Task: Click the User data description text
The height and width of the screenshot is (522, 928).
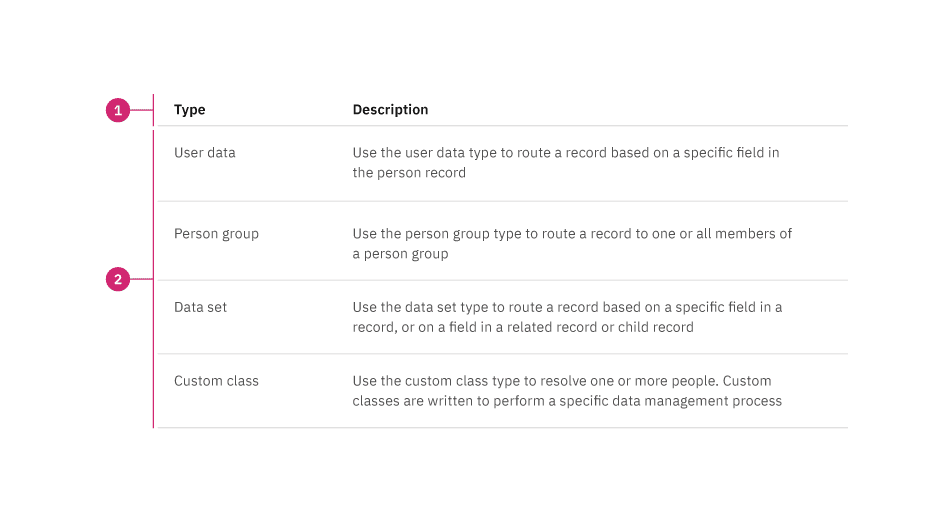Action: [x=565, y=163]
